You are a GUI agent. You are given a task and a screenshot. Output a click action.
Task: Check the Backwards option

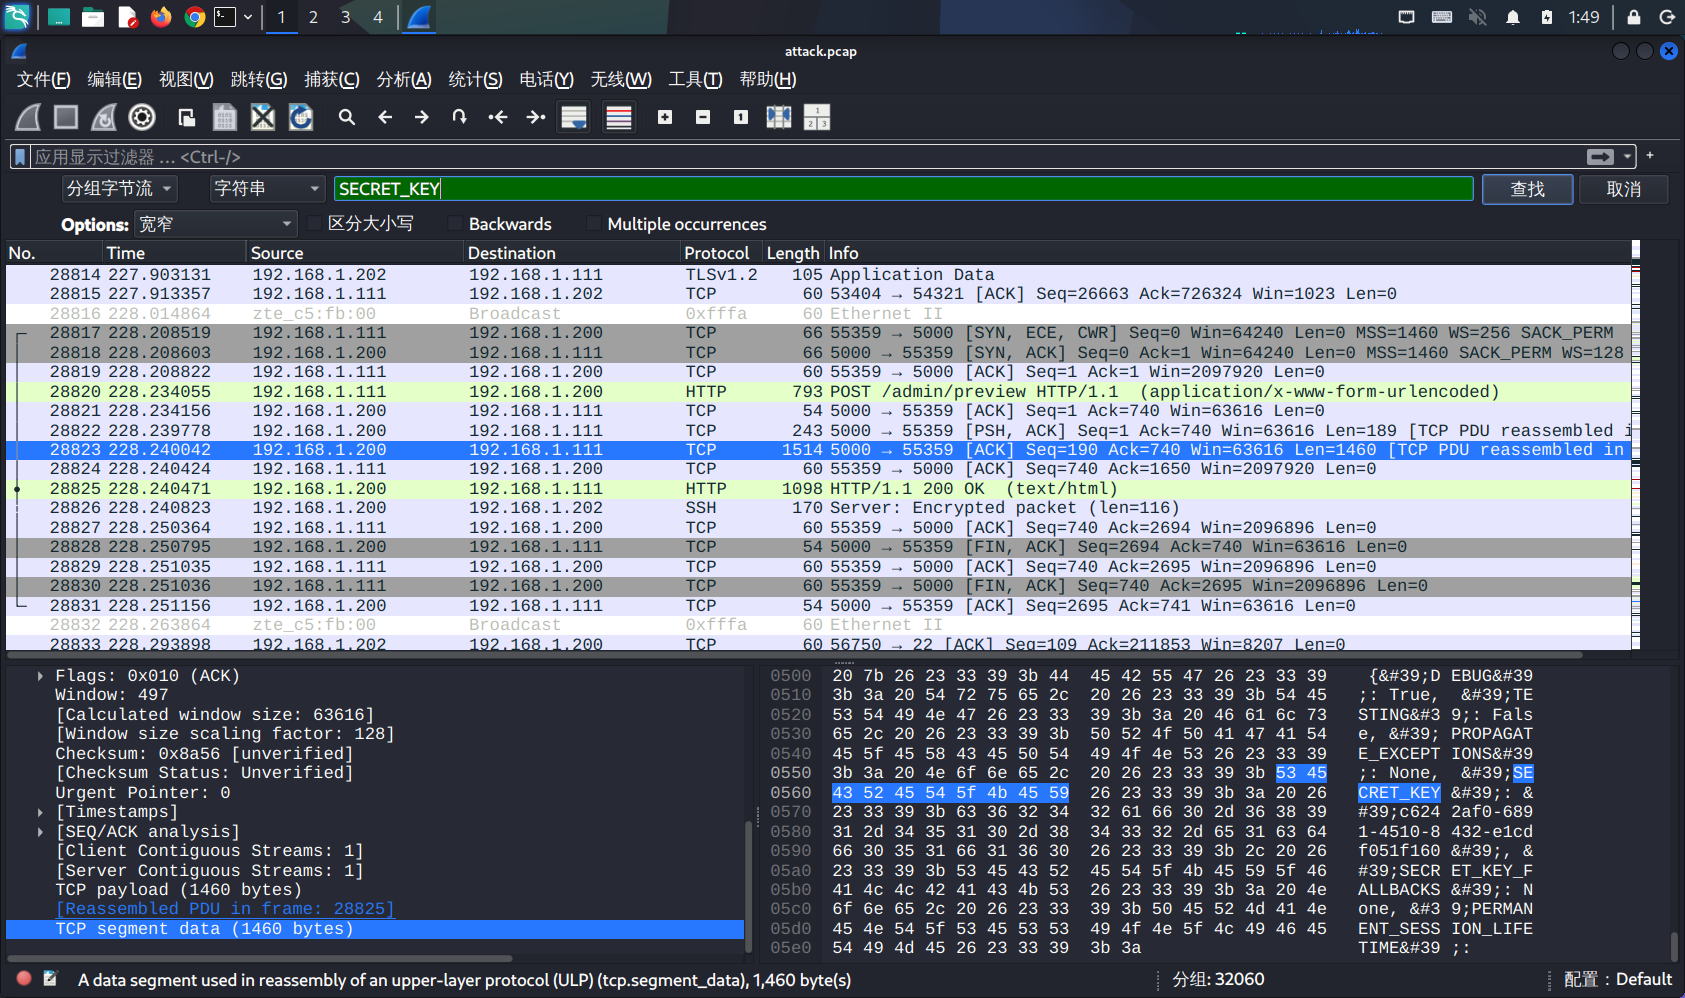tap(457, 224)
